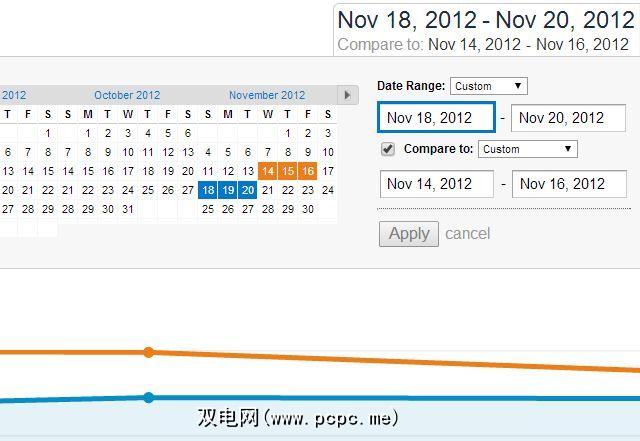Select November 16 in the calendar

pyautogui.click(x=307, y=171)
